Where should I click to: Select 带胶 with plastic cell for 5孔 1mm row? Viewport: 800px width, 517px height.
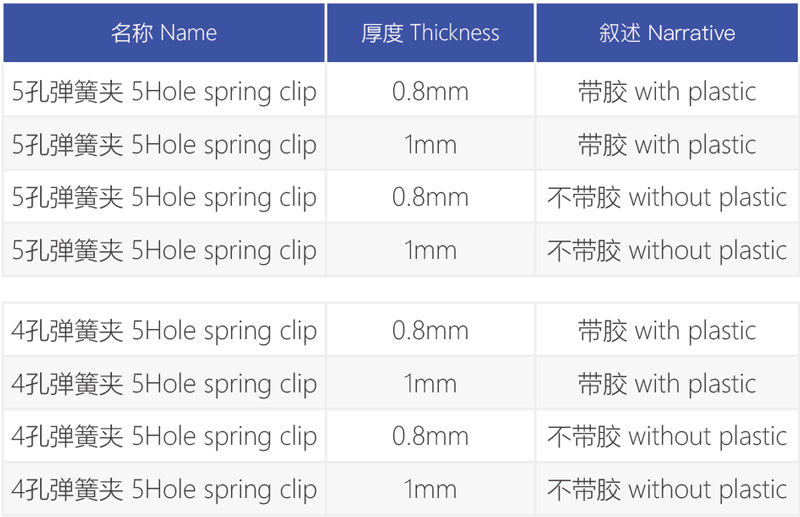pyautogui.click(x=667, y=144)
